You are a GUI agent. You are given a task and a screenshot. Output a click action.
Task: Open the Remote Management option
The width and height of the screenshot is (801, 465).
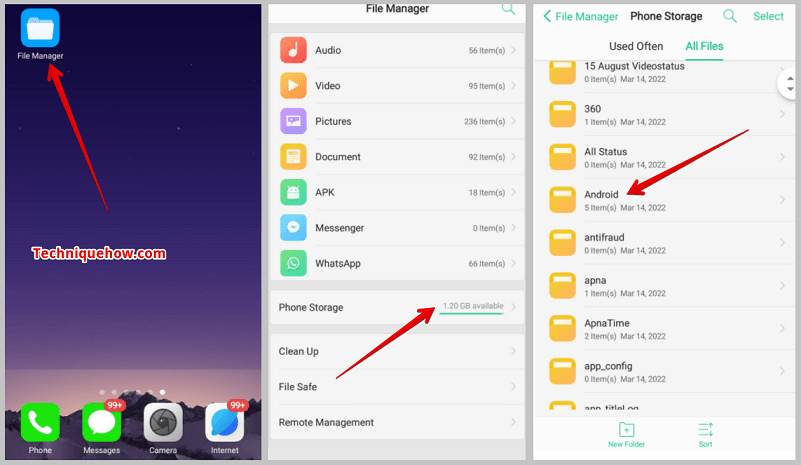click(397, 422)
